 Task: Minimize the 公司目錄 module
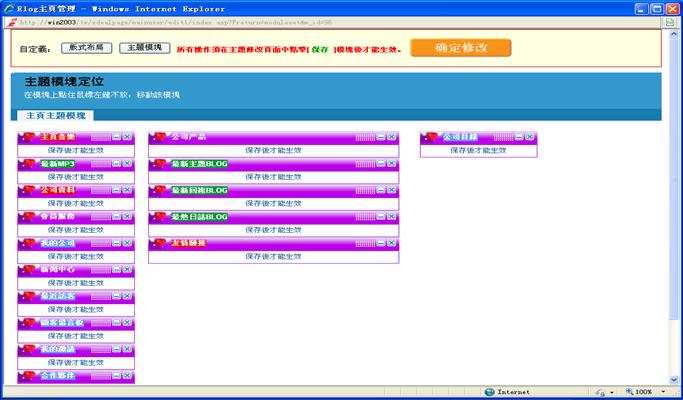point(518,137)
